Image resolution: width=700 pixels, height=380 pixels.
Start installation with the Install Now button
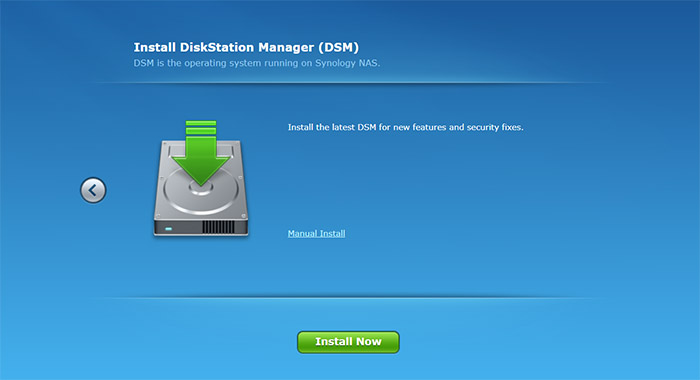coord(348,342)
